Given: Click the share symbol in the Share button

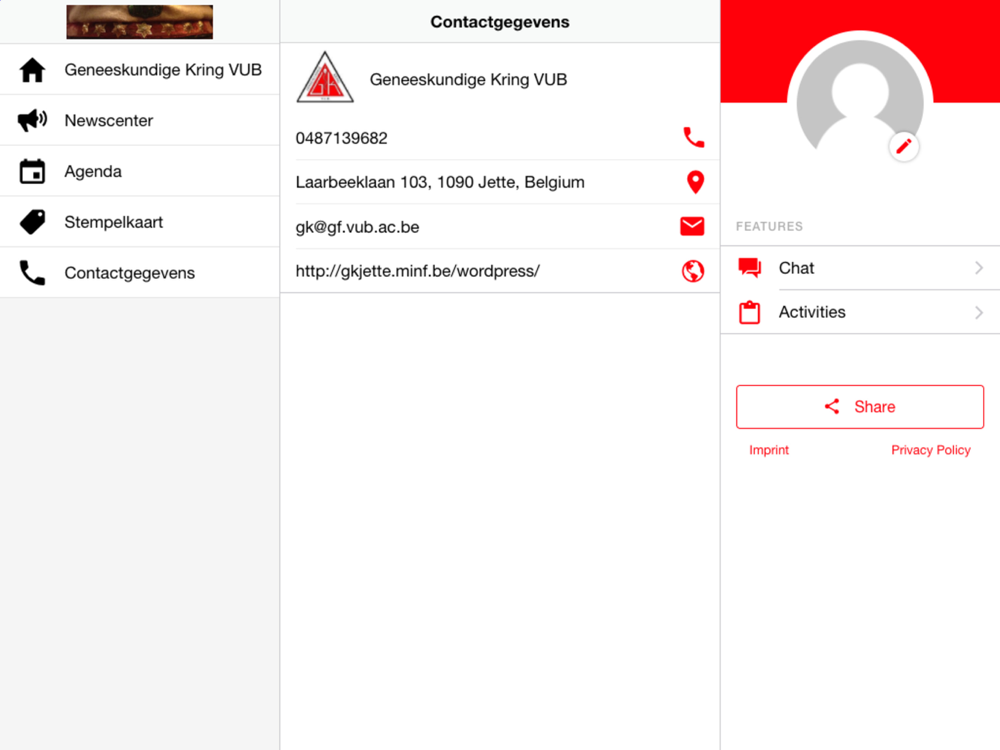Looking at the screenshot, I should (x=832, y=406).
